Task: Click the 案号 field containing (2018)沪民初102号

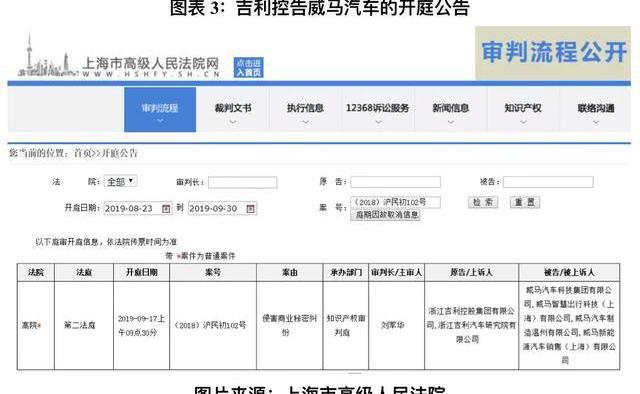Action: [396, 202]
